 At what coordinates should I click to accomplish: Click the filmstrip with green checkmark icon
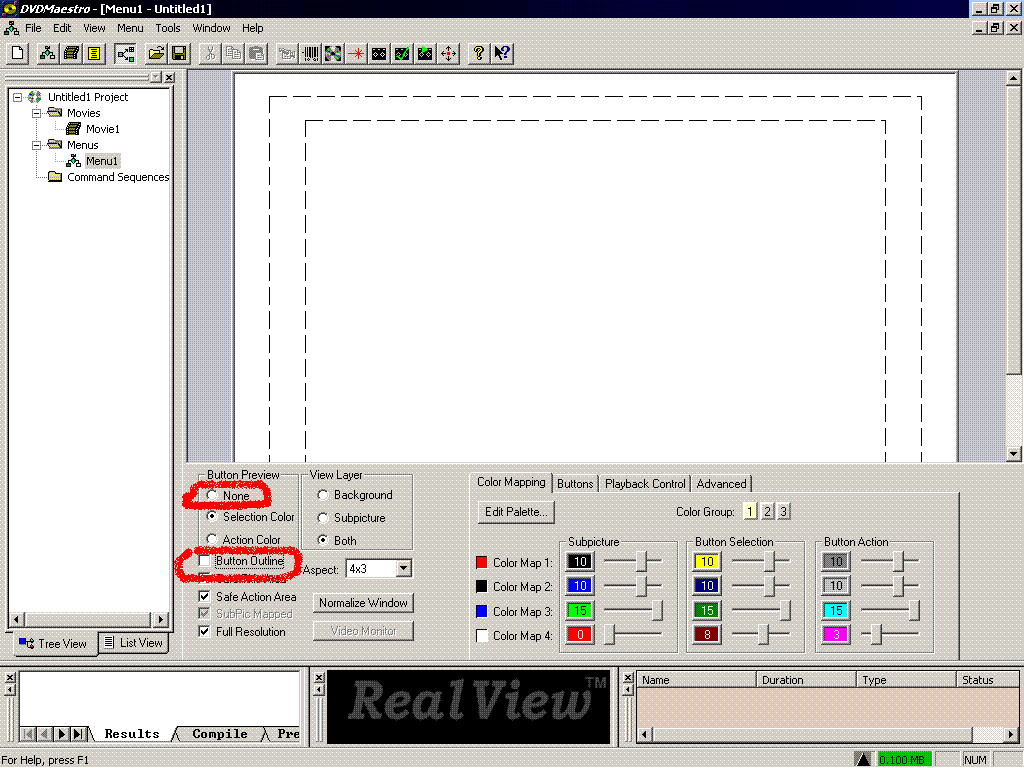coord(402,54)
